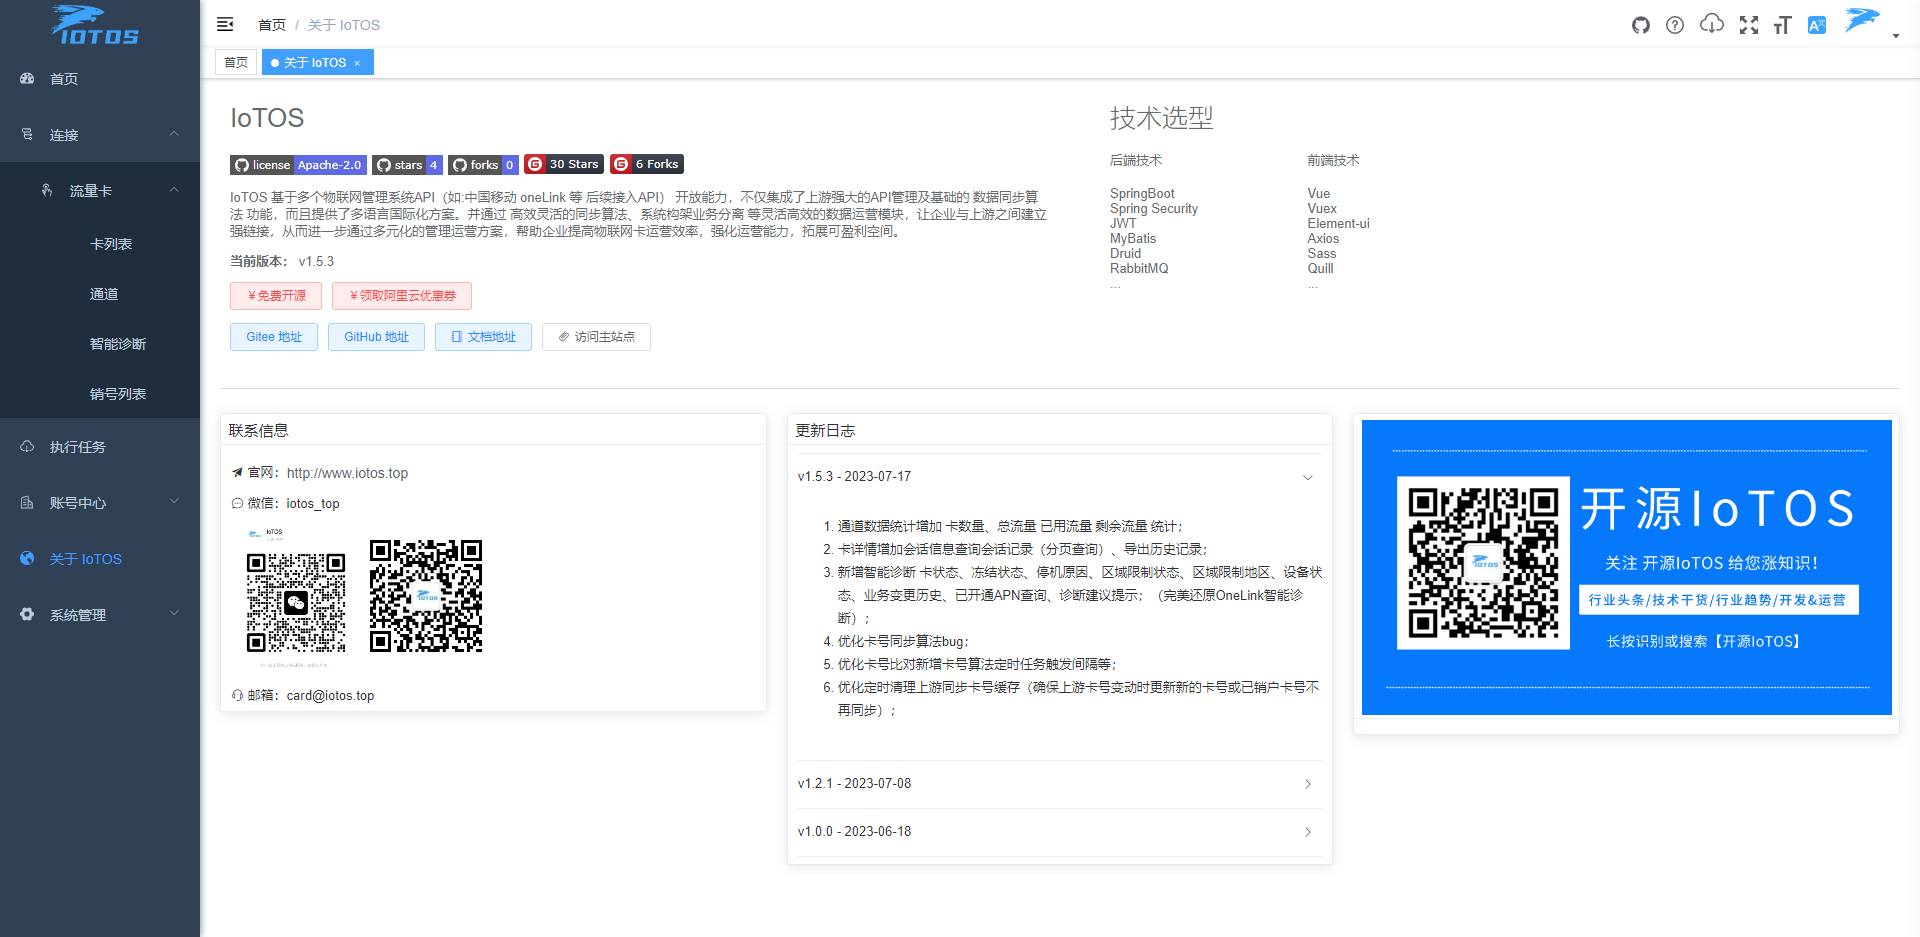Click the Gitee 30 Stars badge
1920x937 pixels.
pos(564,164)
